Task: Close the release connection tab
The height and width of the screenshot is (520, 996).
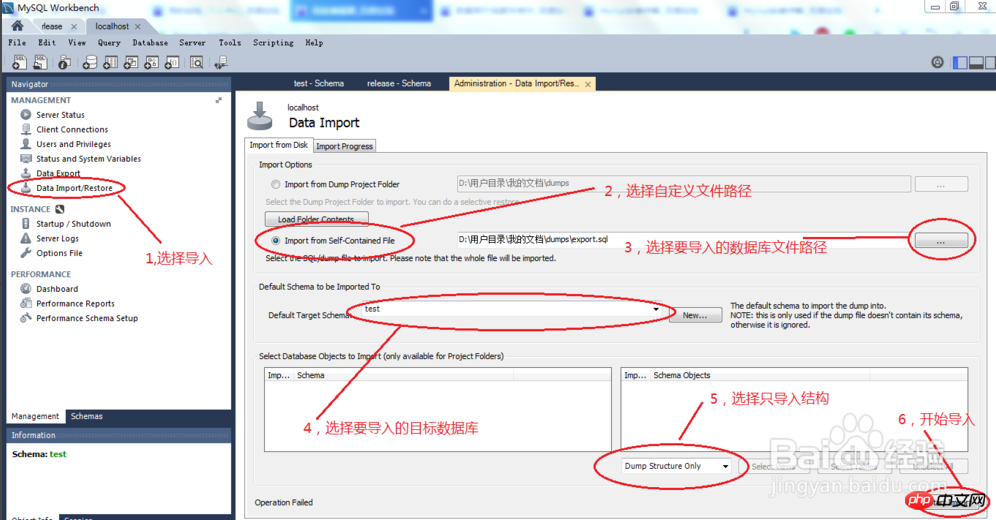Action: pyautogui.click(x=74, y=27)
